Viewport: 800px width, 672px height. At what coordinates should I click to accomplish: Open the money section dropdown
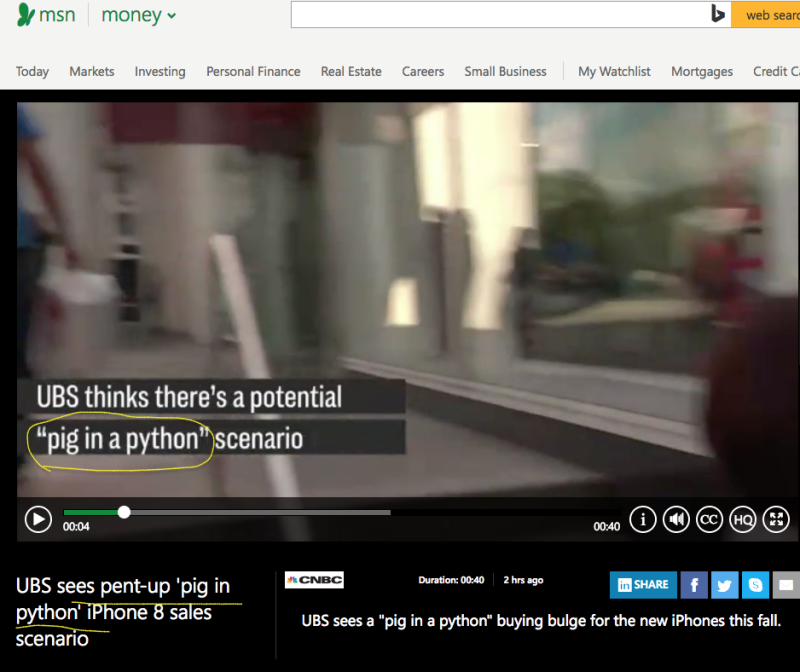coord(139,15)
